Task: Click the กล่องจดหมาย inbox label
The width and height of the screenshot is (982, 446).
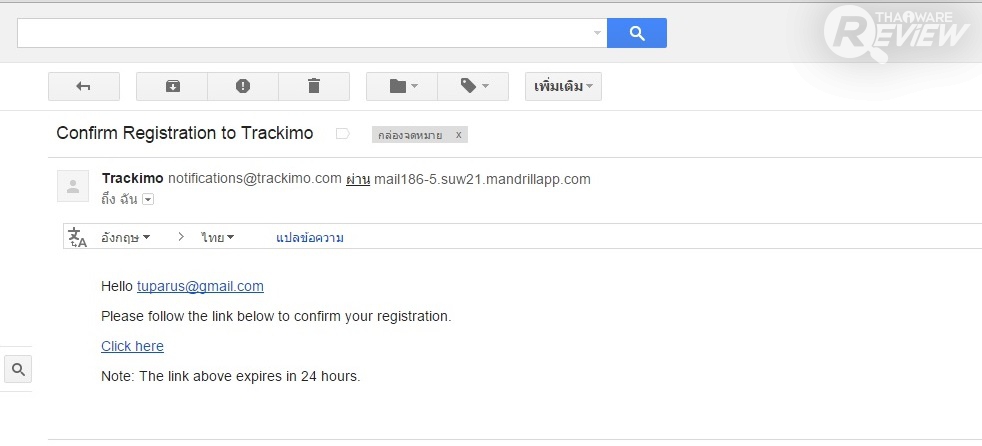Action: tap(410, 135)
